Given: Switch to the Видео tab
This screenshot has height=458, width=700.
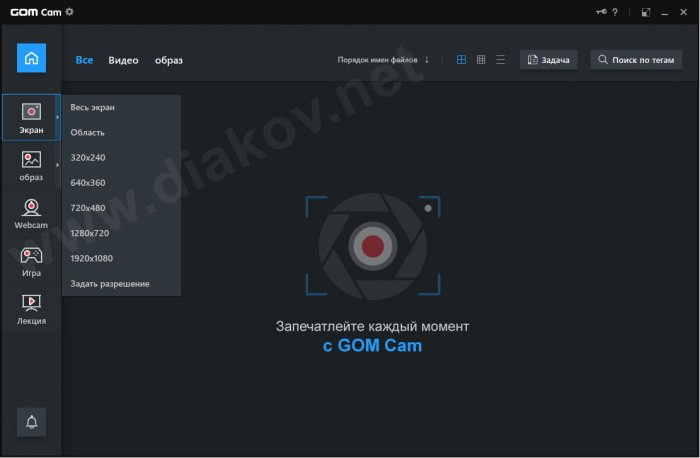Looking at the screenshot, I should [x=123, y=60].
